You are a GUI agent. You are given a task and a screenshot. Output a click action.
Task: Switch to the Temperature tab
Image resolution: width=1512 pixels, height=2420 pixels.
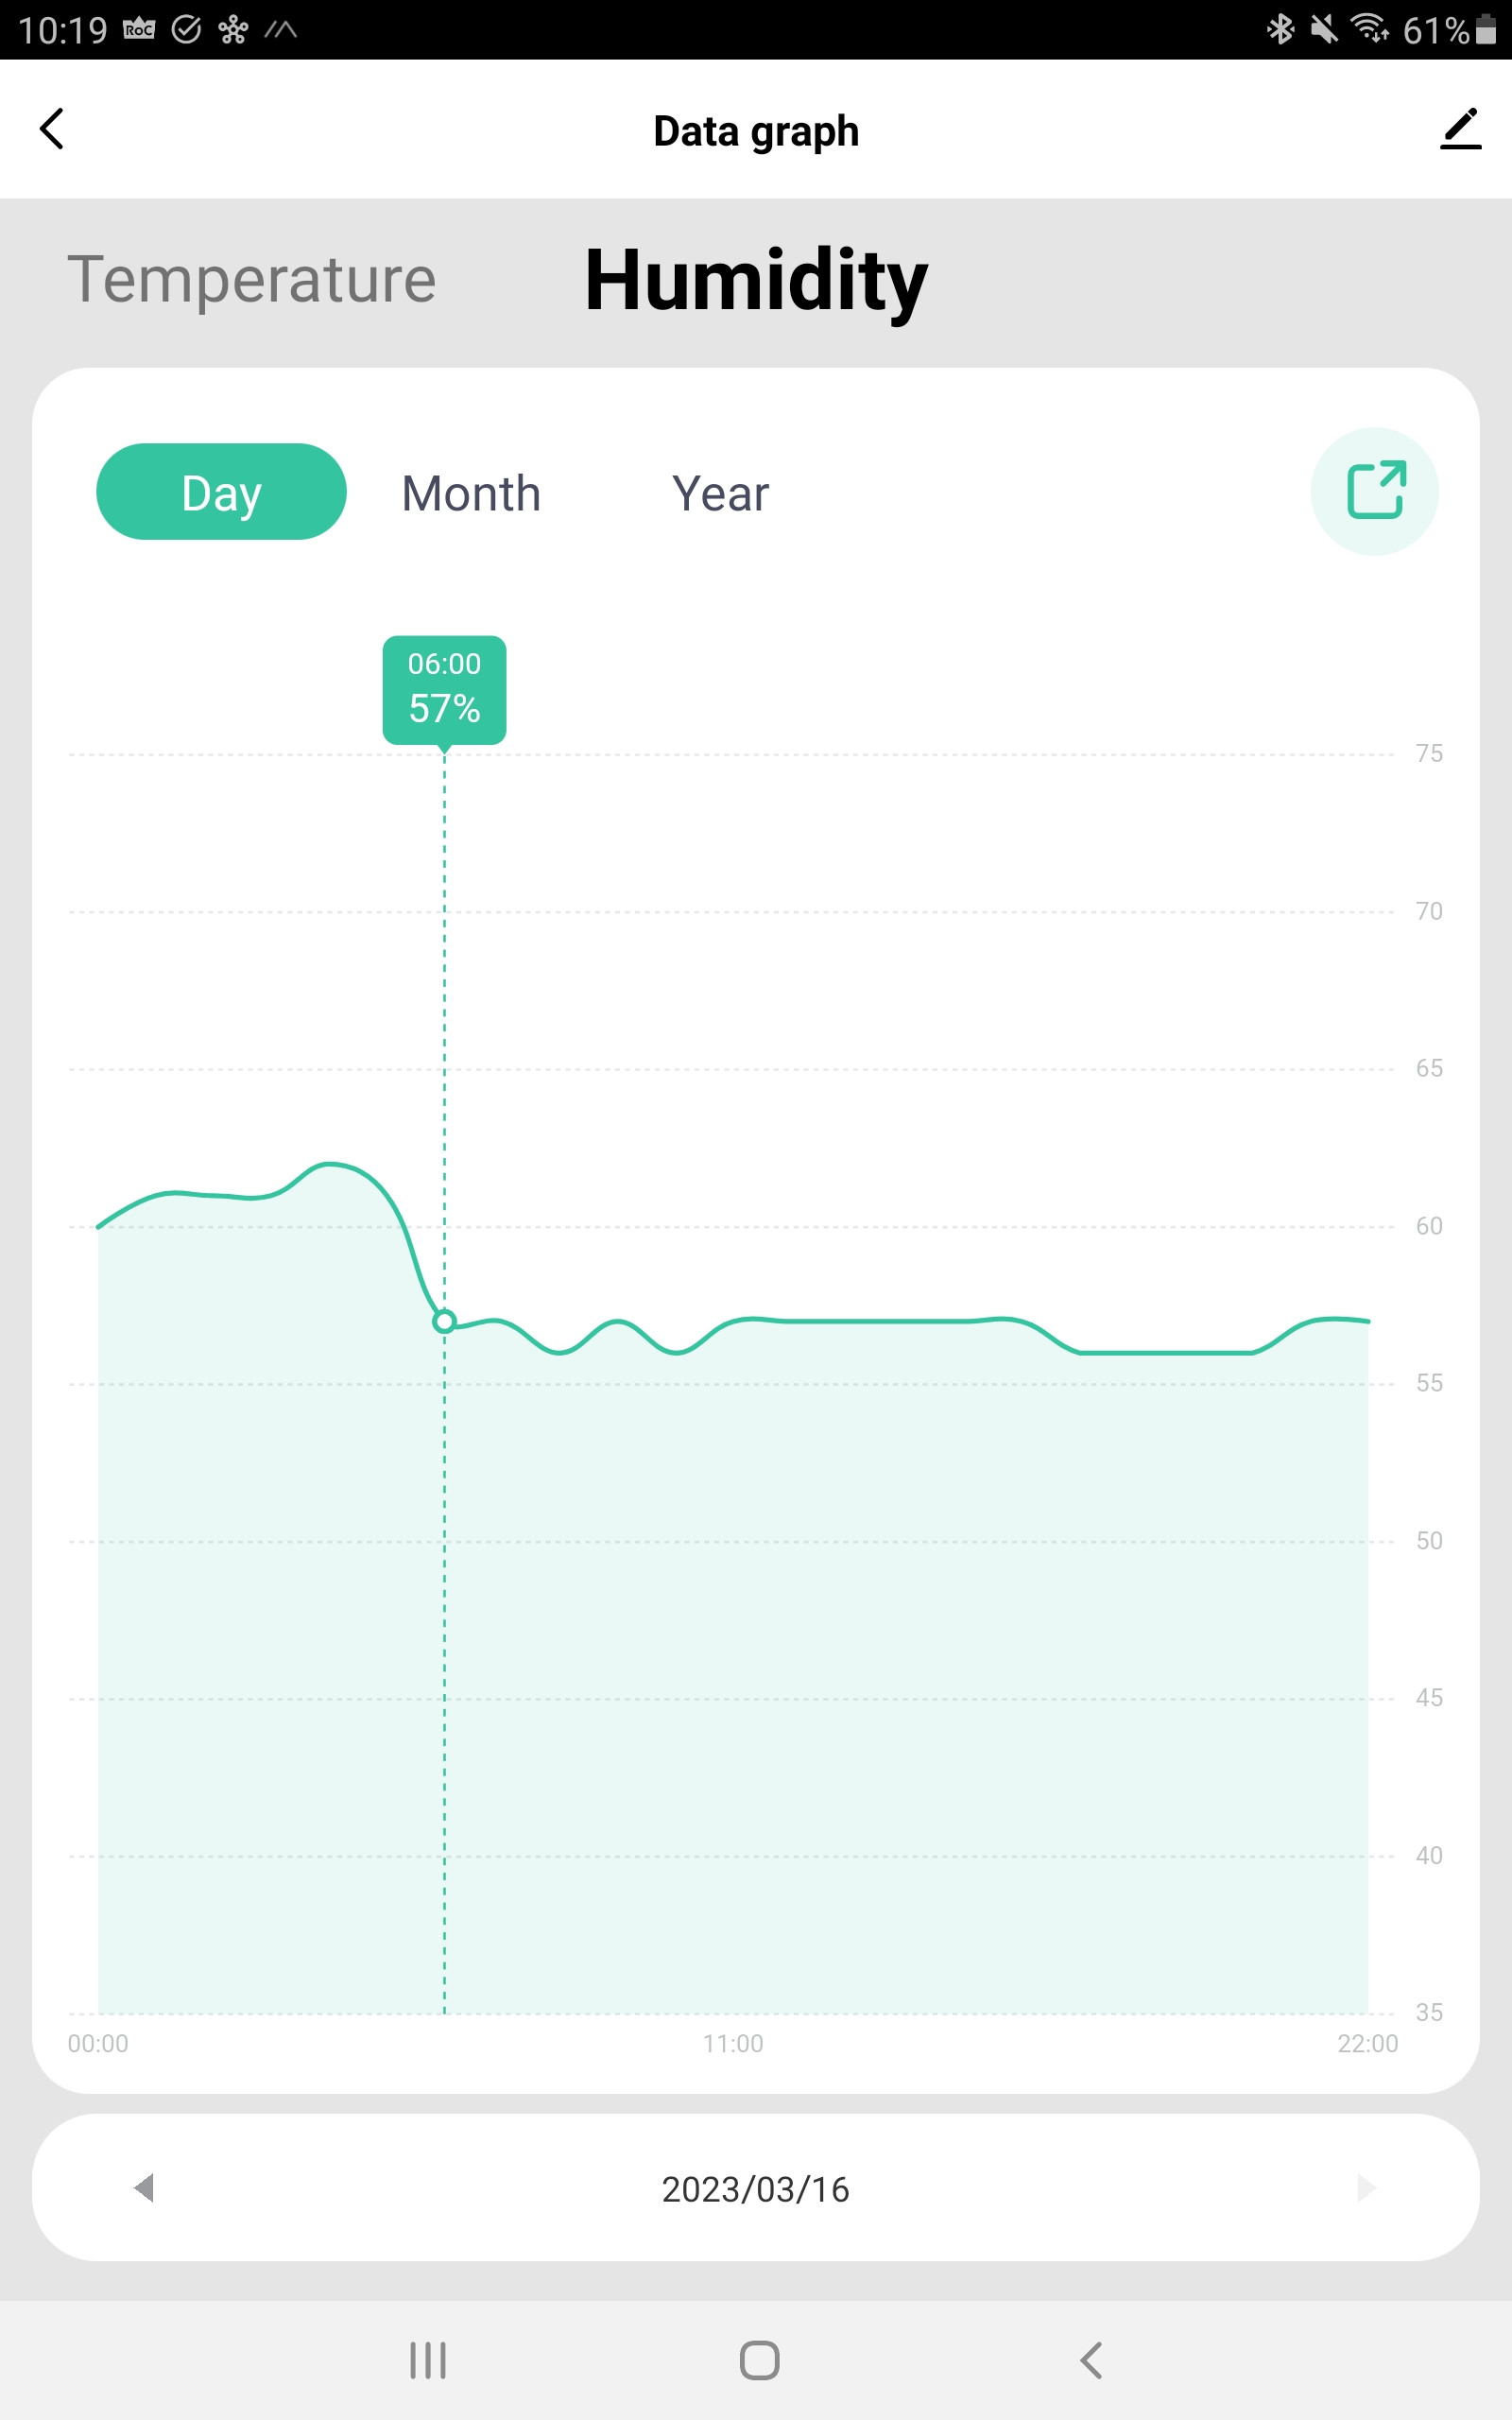(x=251, y=279)
